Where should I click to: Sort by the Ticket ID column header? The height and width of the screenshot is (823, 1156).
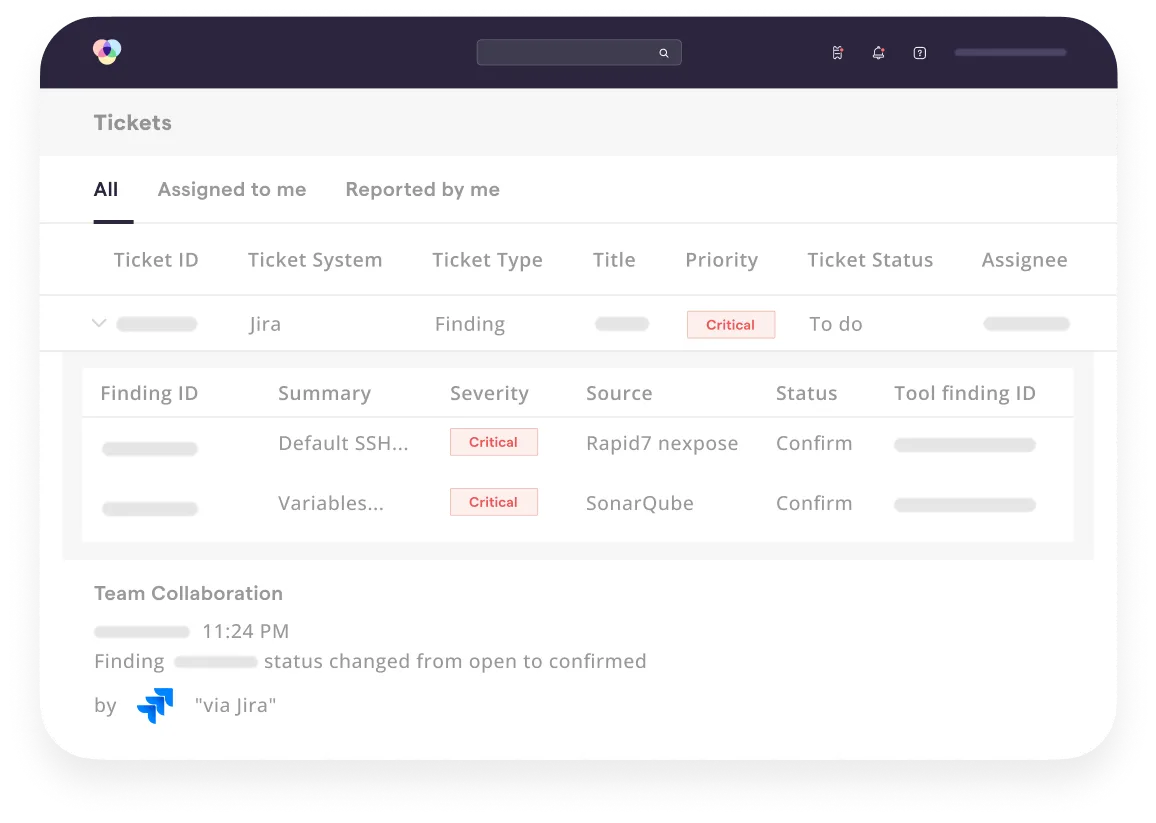[156, 259]
